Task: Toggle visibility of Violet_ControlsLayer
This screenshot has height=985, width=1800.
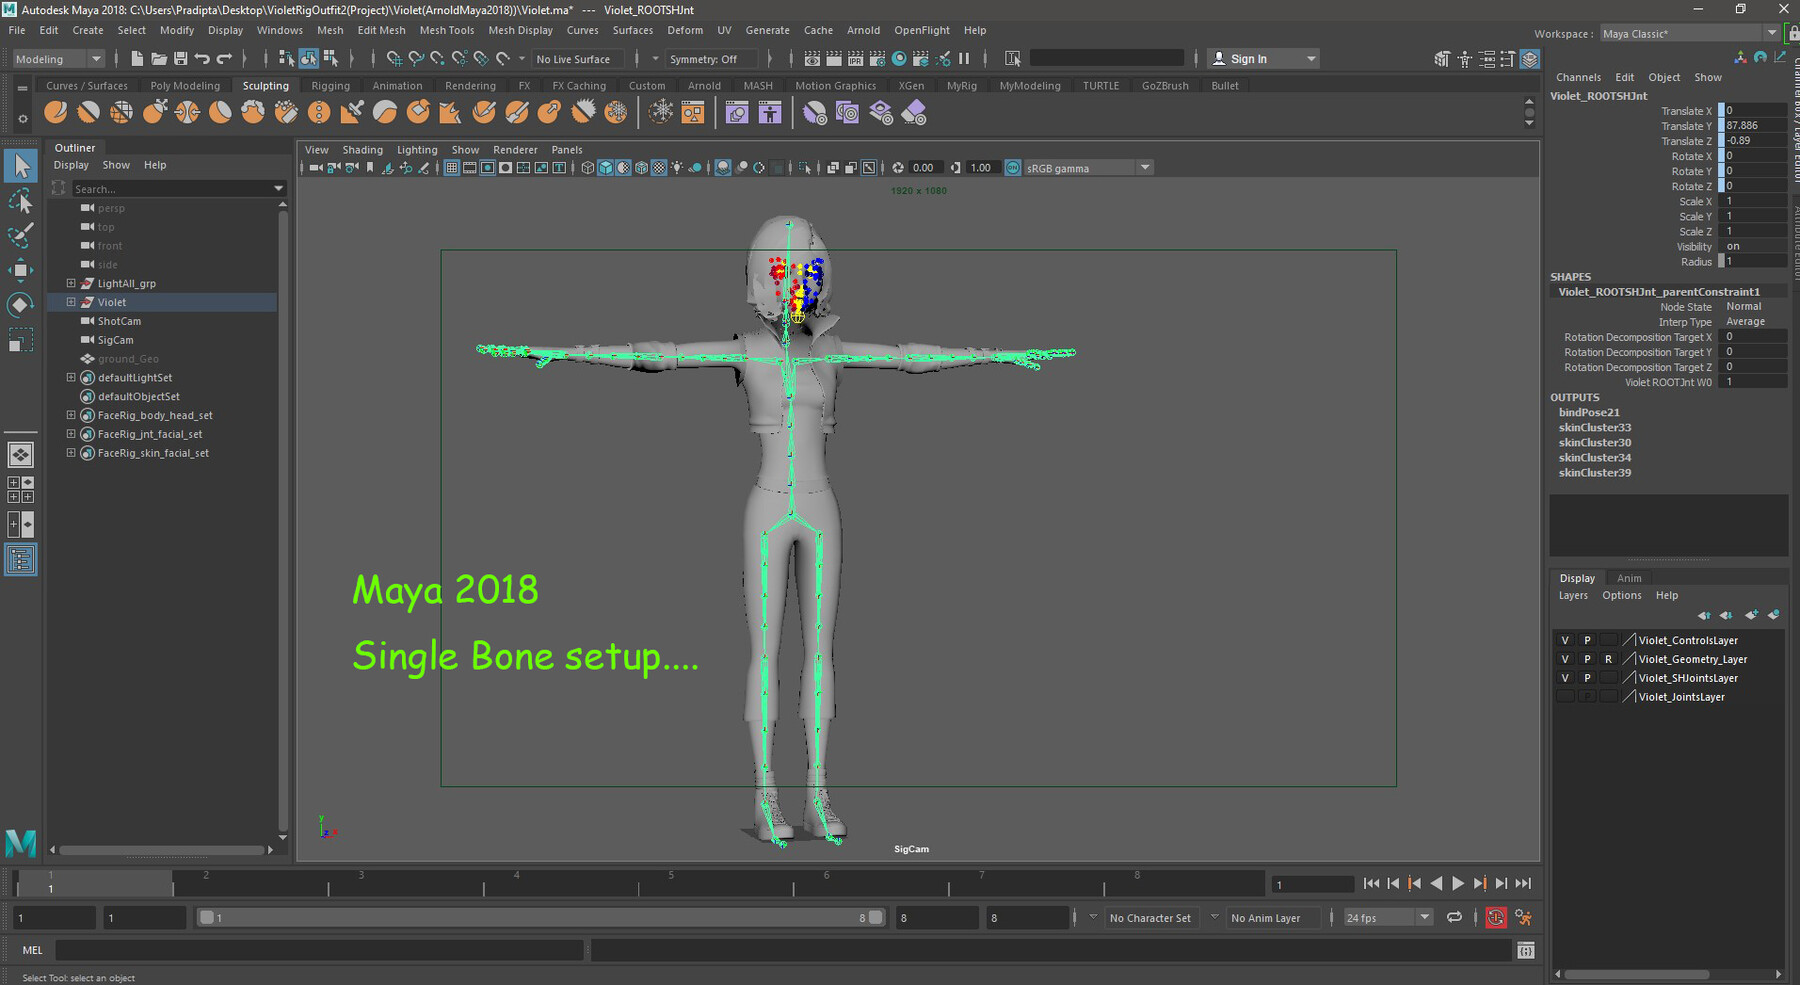Action: (1565, 640)
